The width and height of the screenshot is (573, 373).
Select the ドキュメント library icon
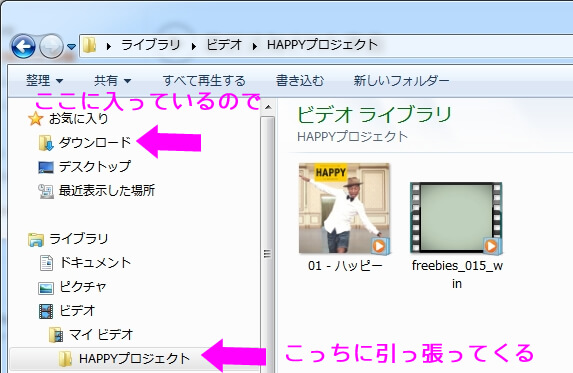[x=46, y=263]
